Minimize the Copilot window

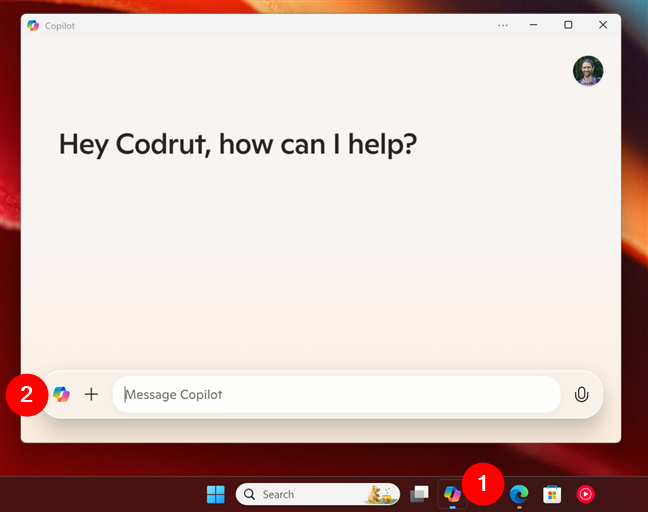tap(534, 25)
